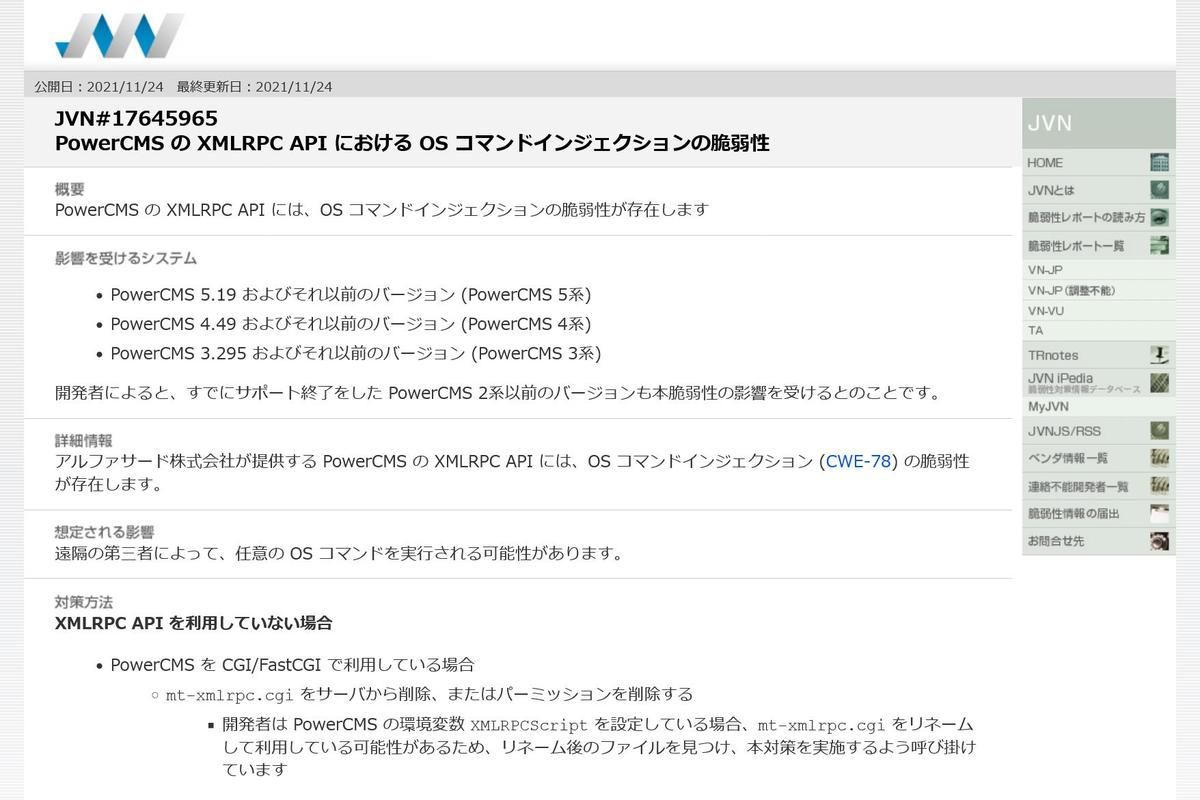The width and height of the screenshot is (1200, 800).
Task: Click the icon beside JVN iPedia
Action: 1159,383
